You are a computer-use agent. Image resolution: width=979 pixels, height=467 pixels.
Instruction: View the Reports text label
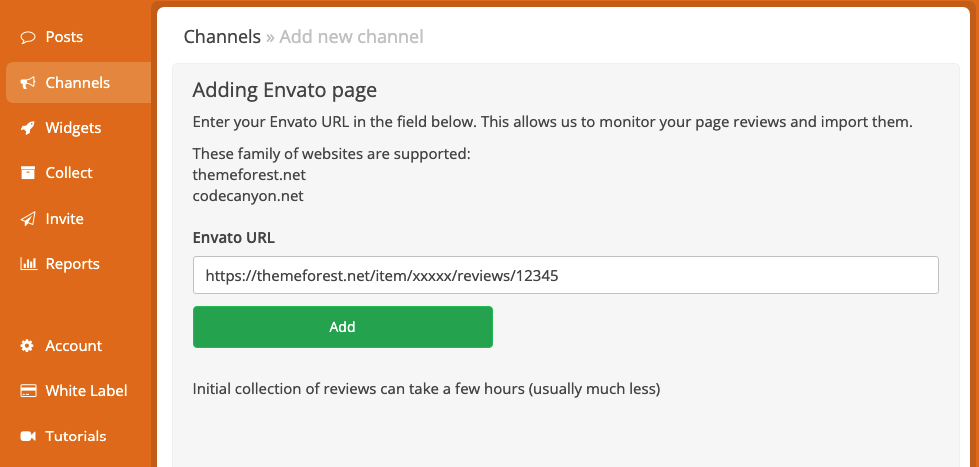72,264
